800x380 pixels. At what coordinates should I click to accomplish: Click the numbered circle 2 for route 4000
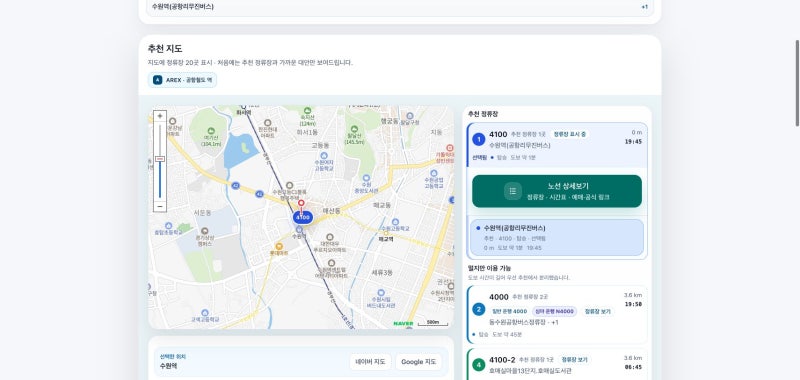(478, 309)
